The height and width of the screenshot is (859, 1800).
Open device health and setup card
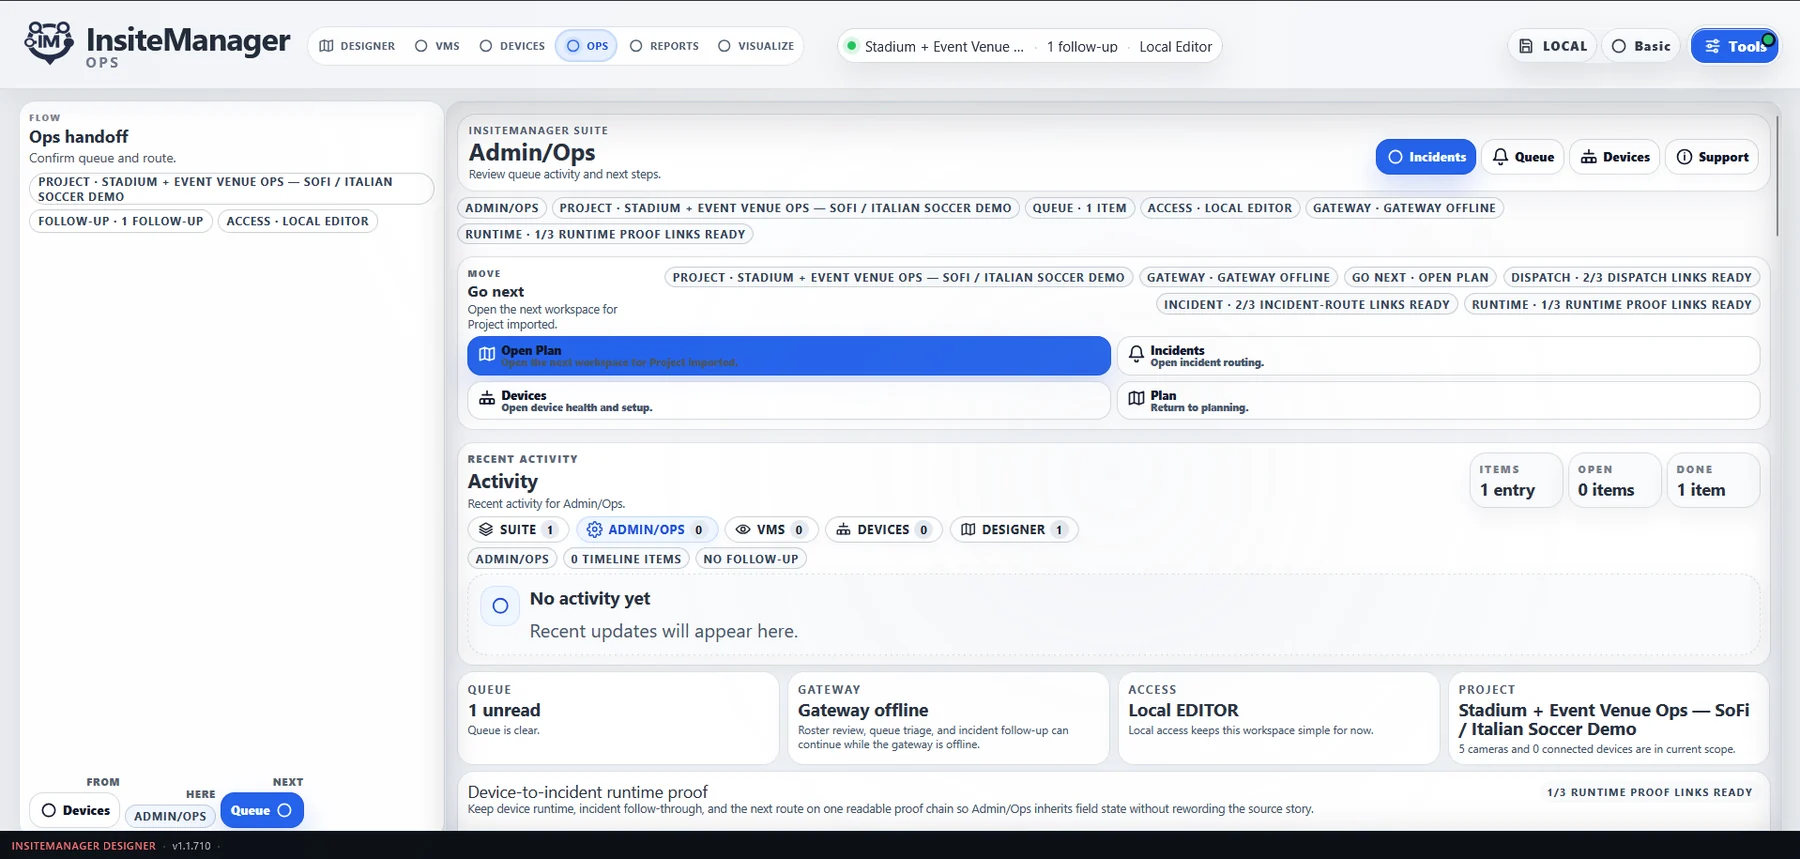coord(789,401)
